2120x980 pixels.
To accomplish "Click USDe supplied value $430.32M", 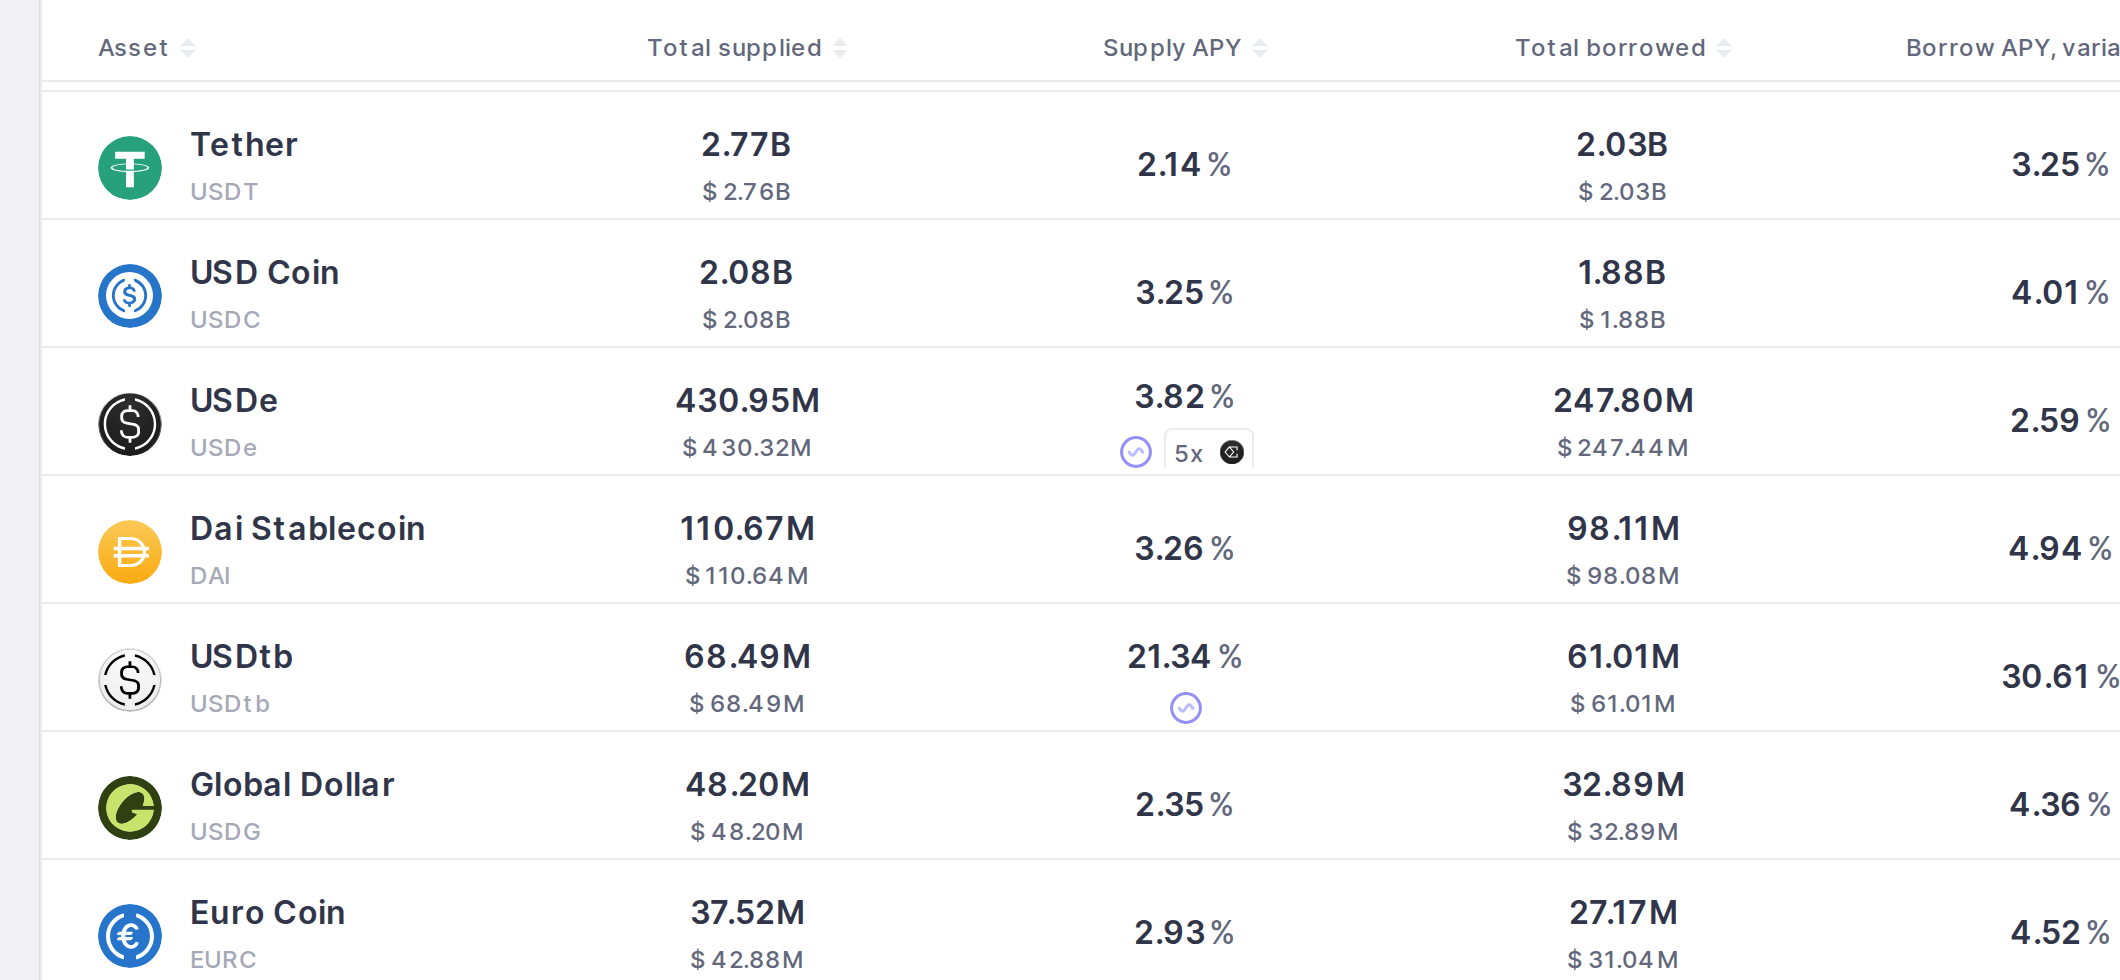I will [747, 448].
